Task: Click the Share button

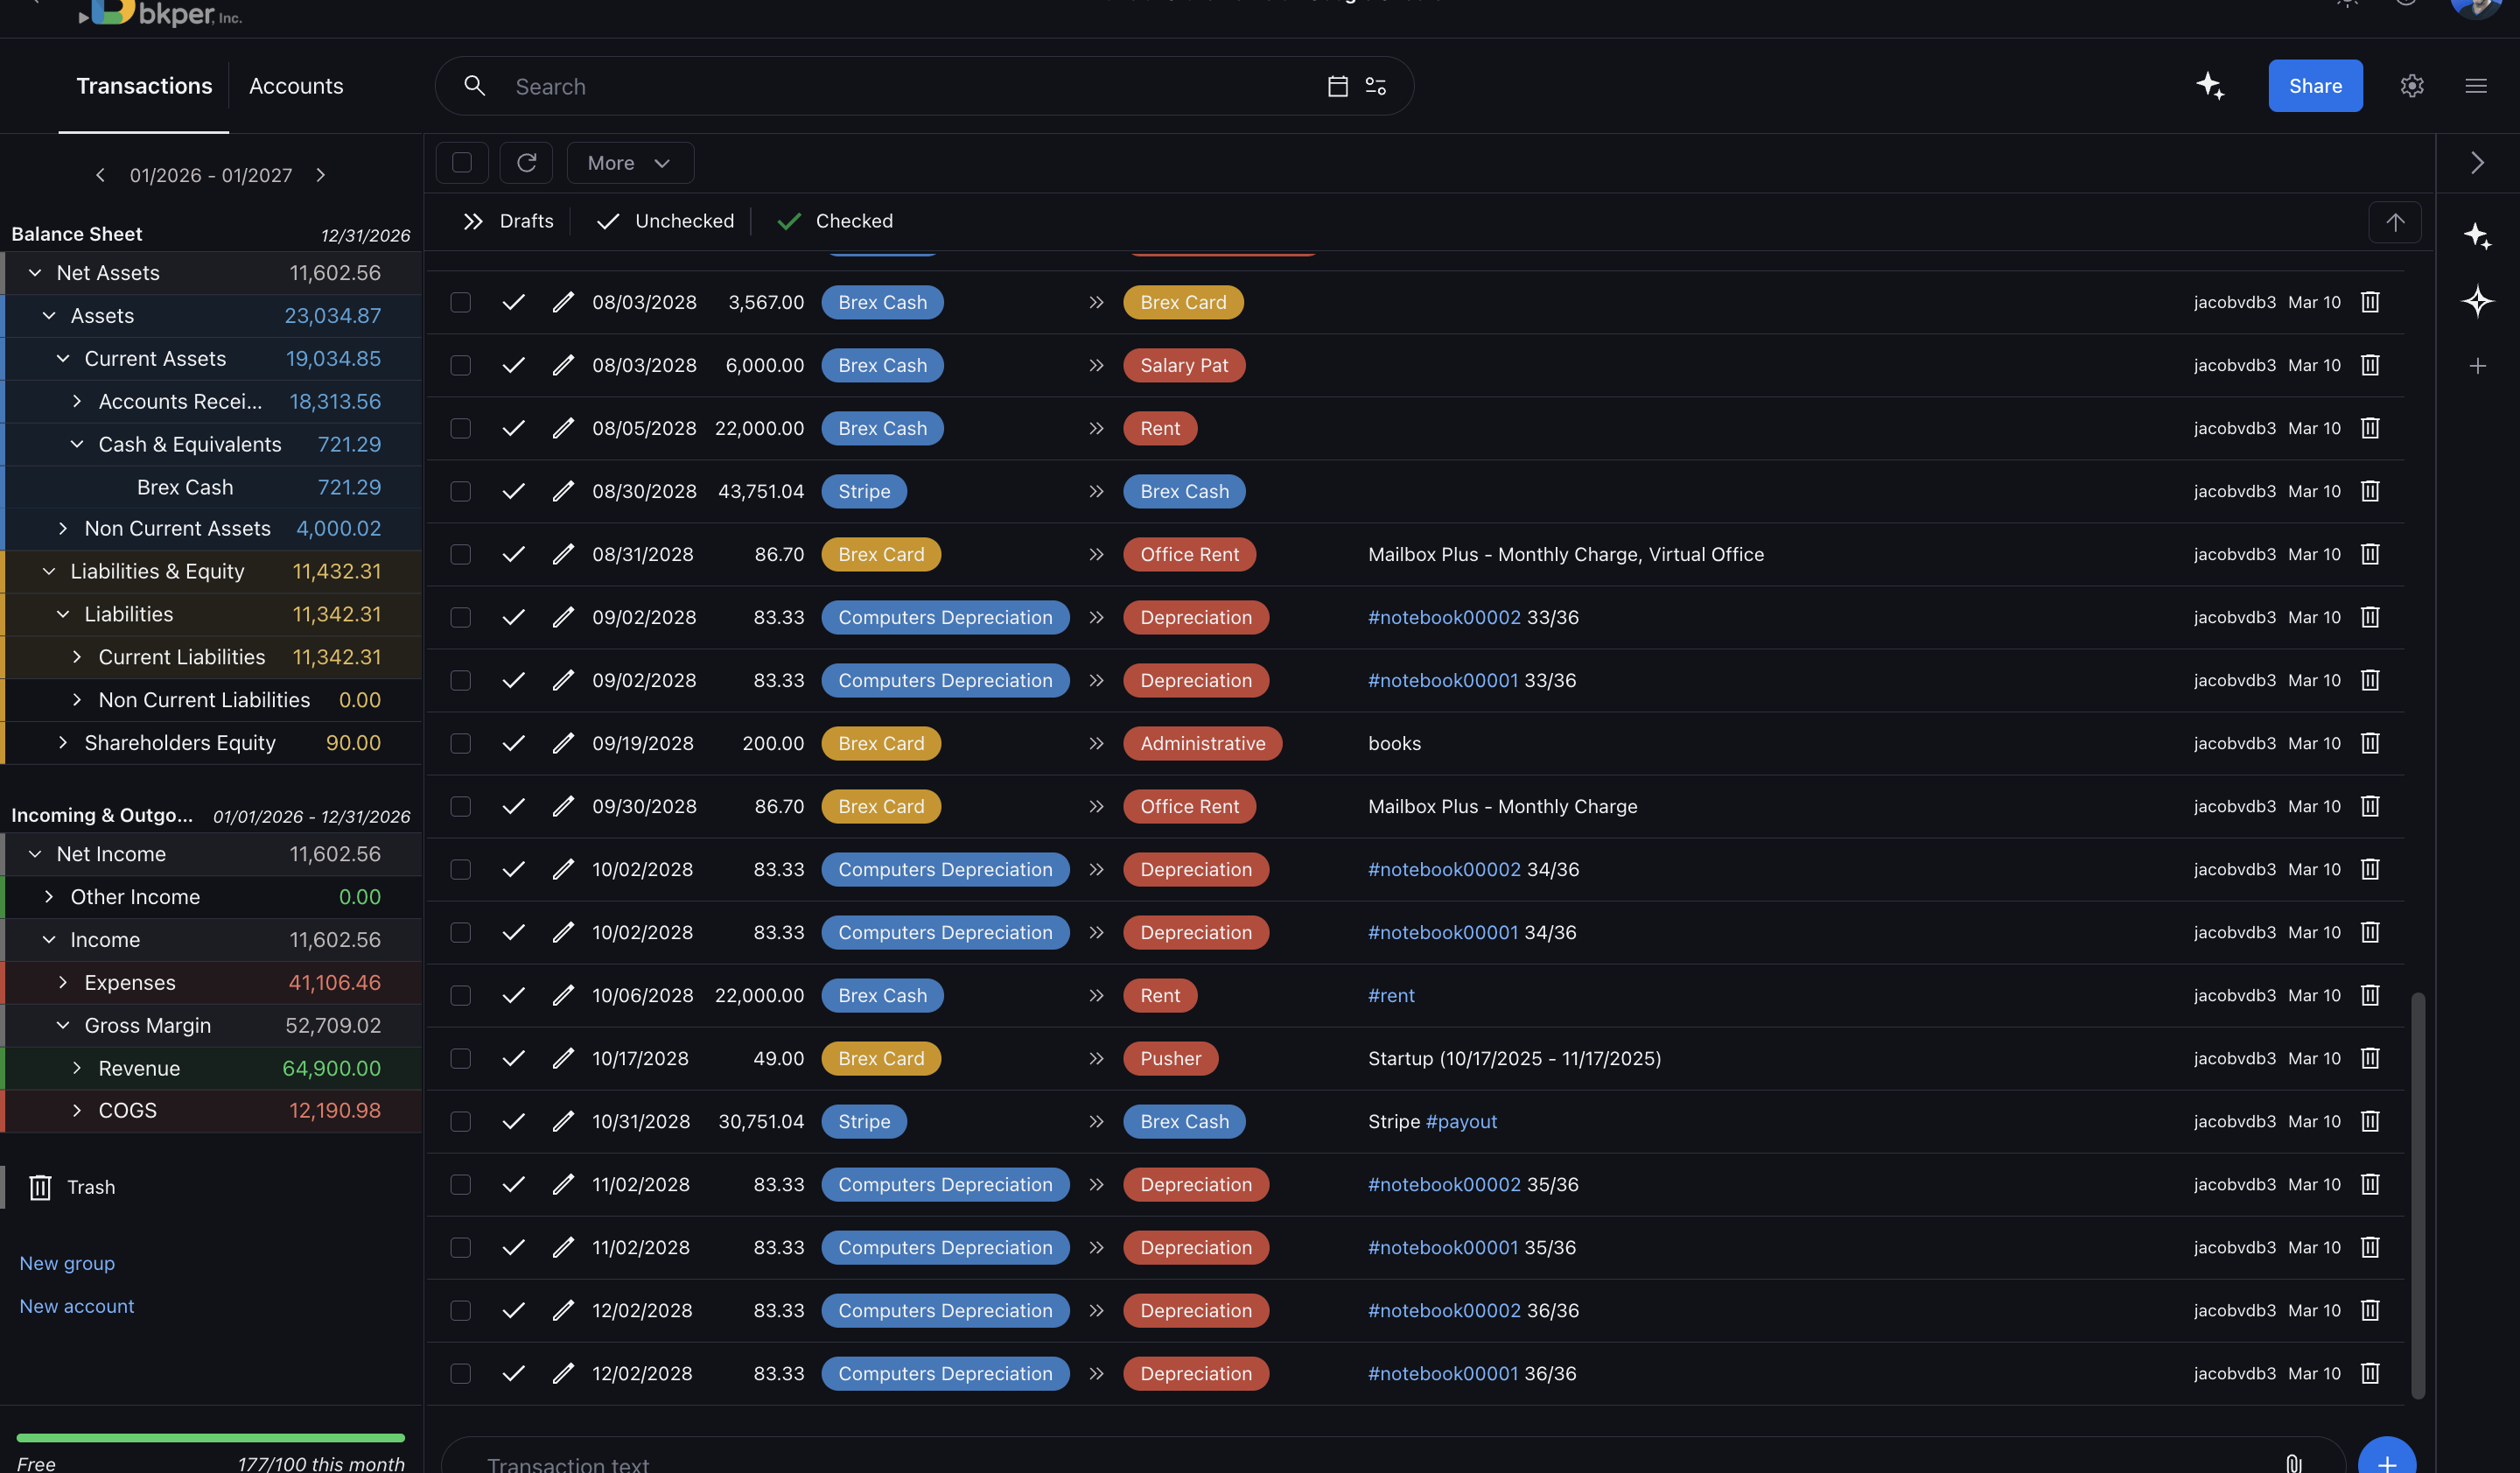Action: tap(2315, 86)
